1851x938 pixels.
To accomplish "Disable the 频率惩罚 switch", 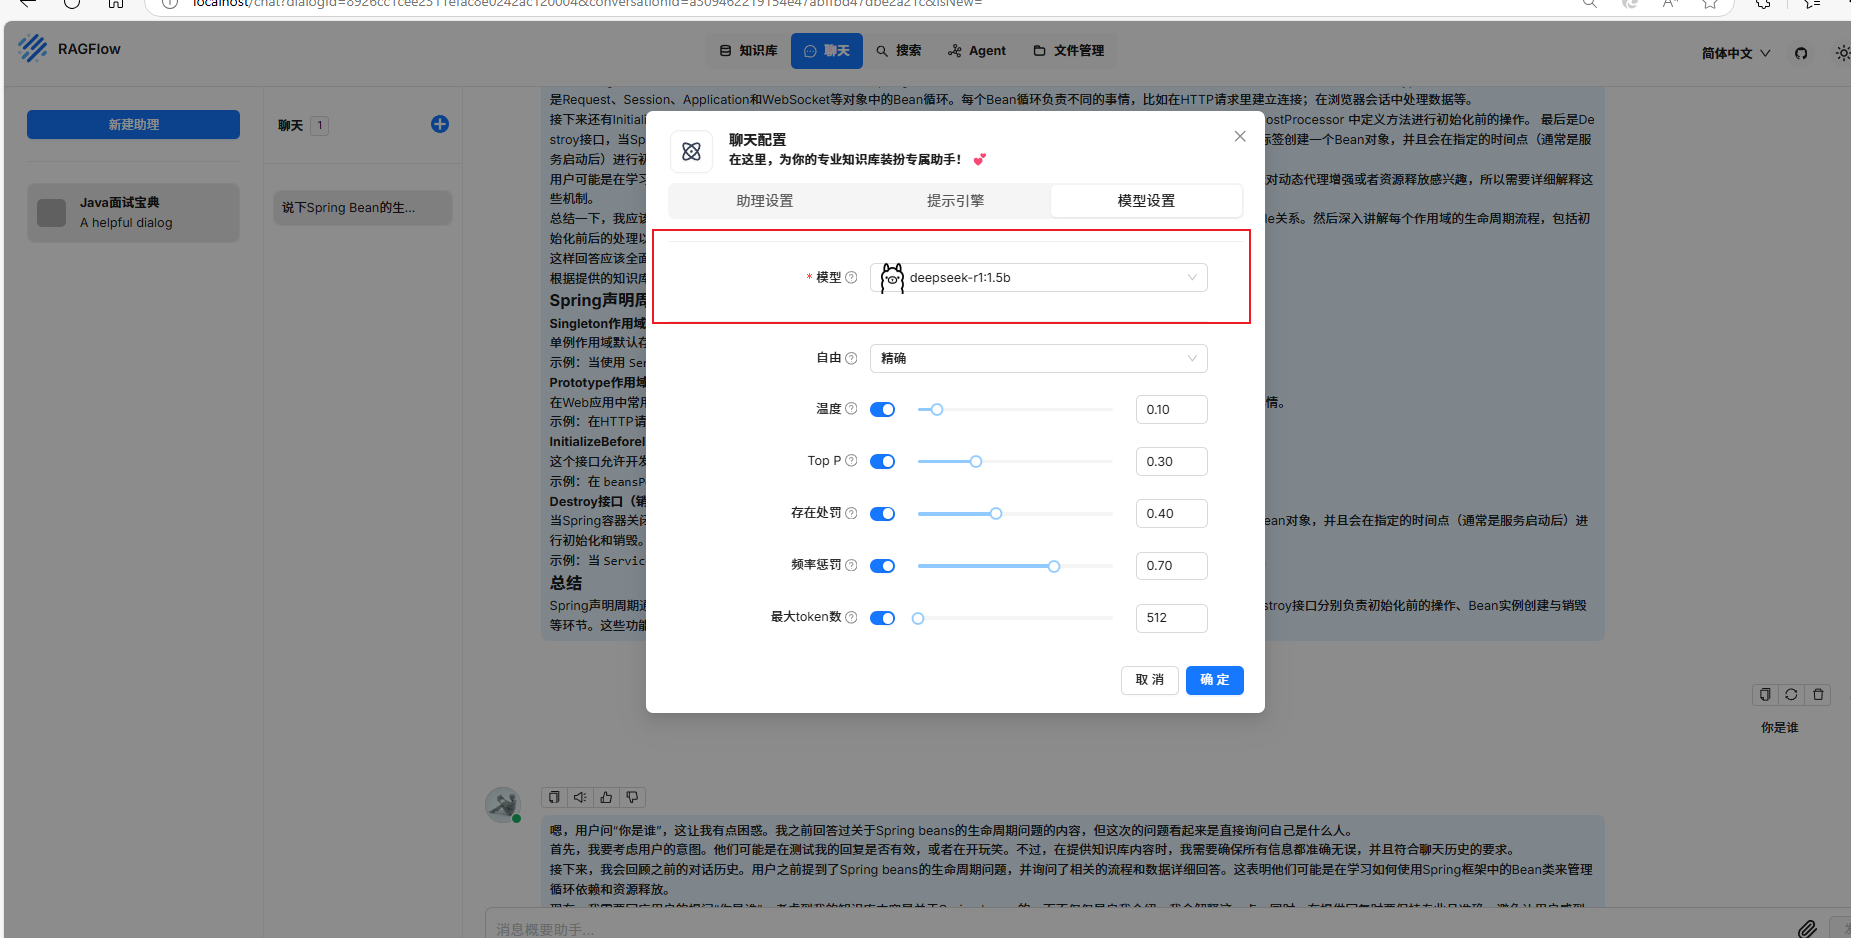I will tap(882, 566).
